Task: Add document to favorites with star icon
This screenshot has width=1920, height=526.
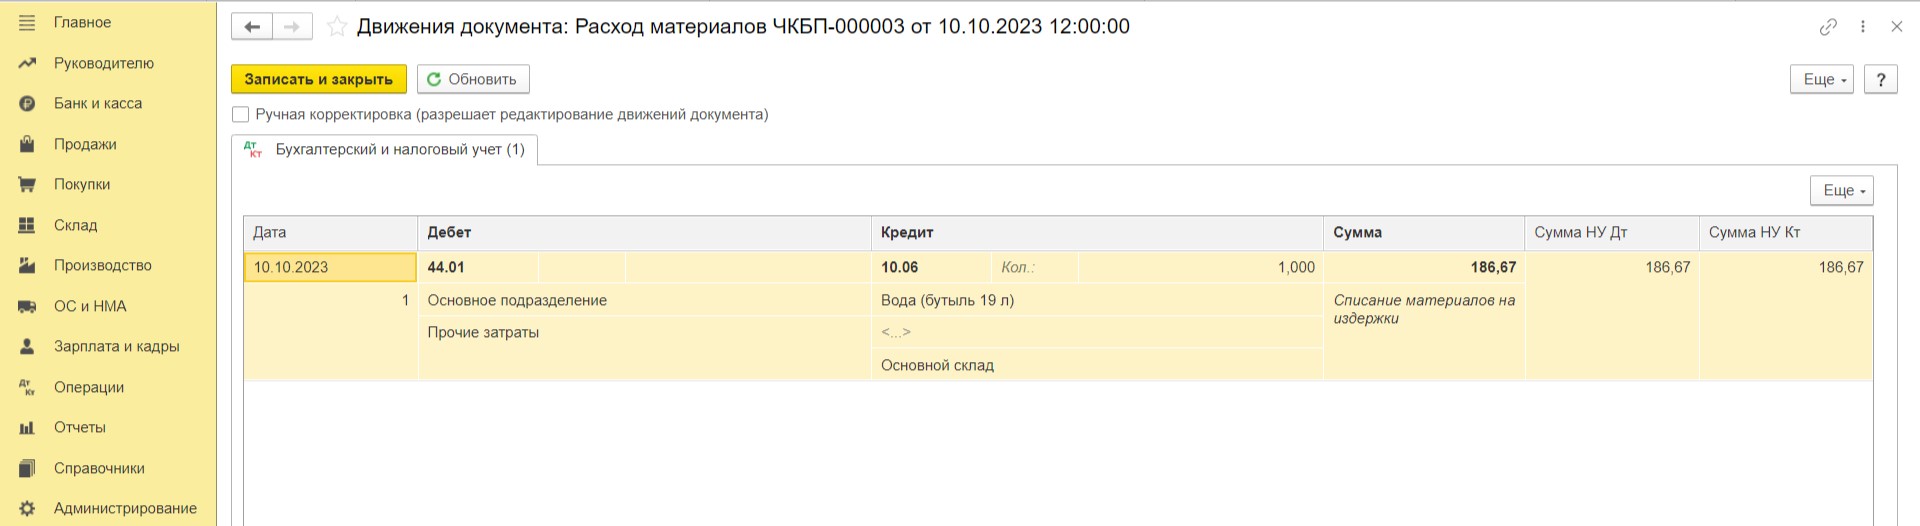Action: coord(337,27)
